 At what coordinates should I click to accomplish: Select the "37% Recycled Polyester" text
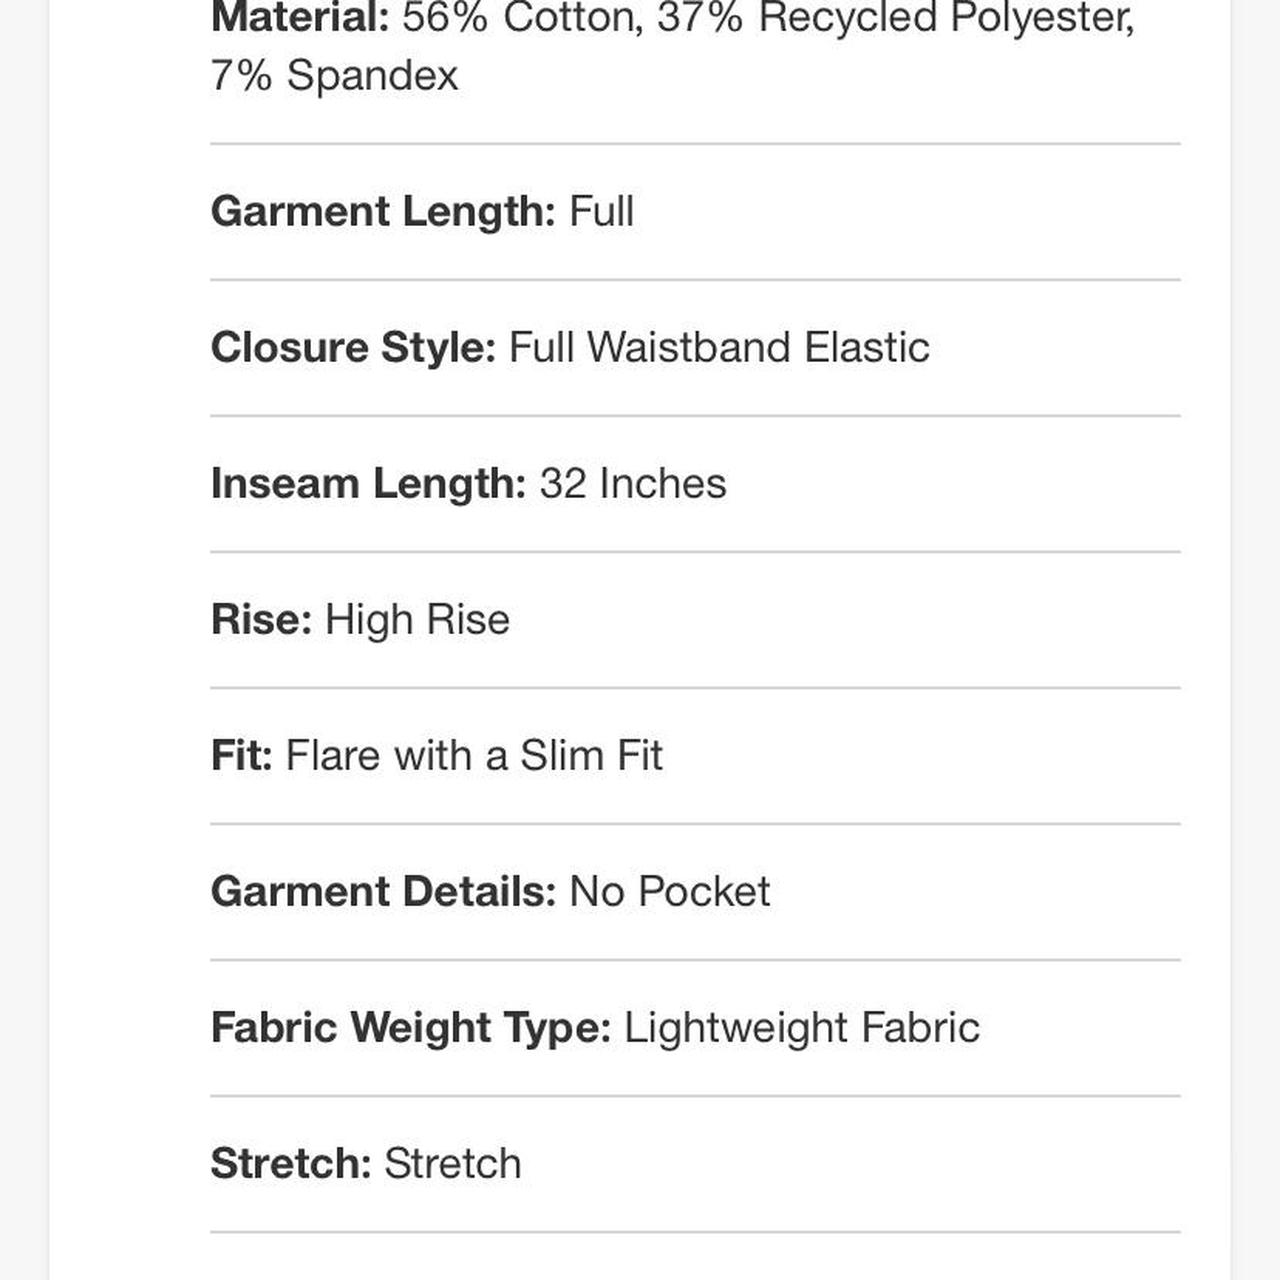tap(895, 18)
